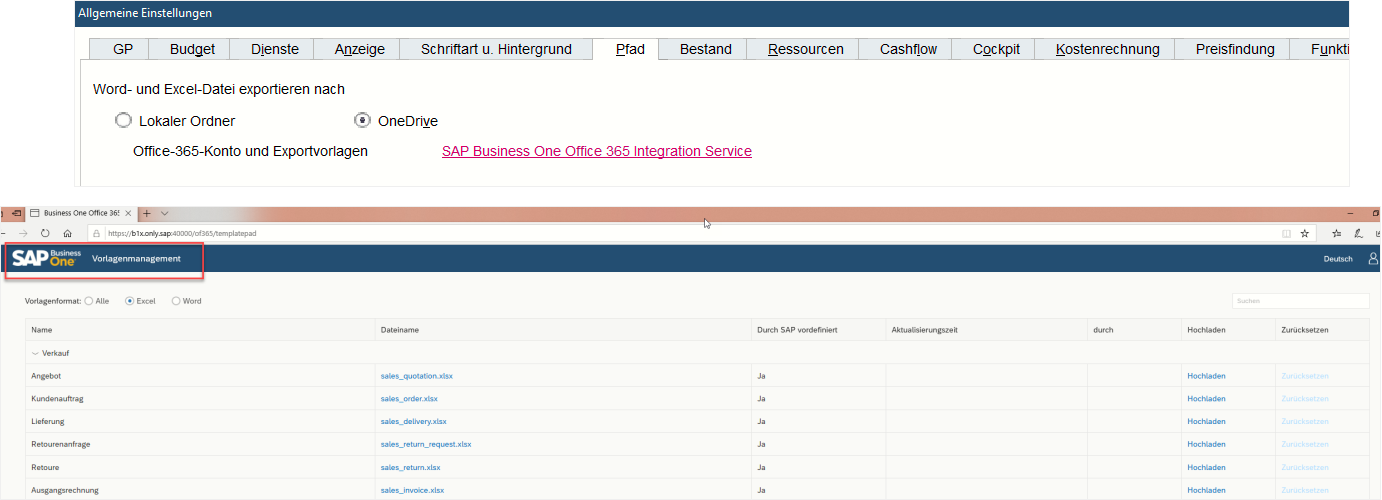Switch to the Cashflow tab

pyautogui.click(x=908, y=49)
